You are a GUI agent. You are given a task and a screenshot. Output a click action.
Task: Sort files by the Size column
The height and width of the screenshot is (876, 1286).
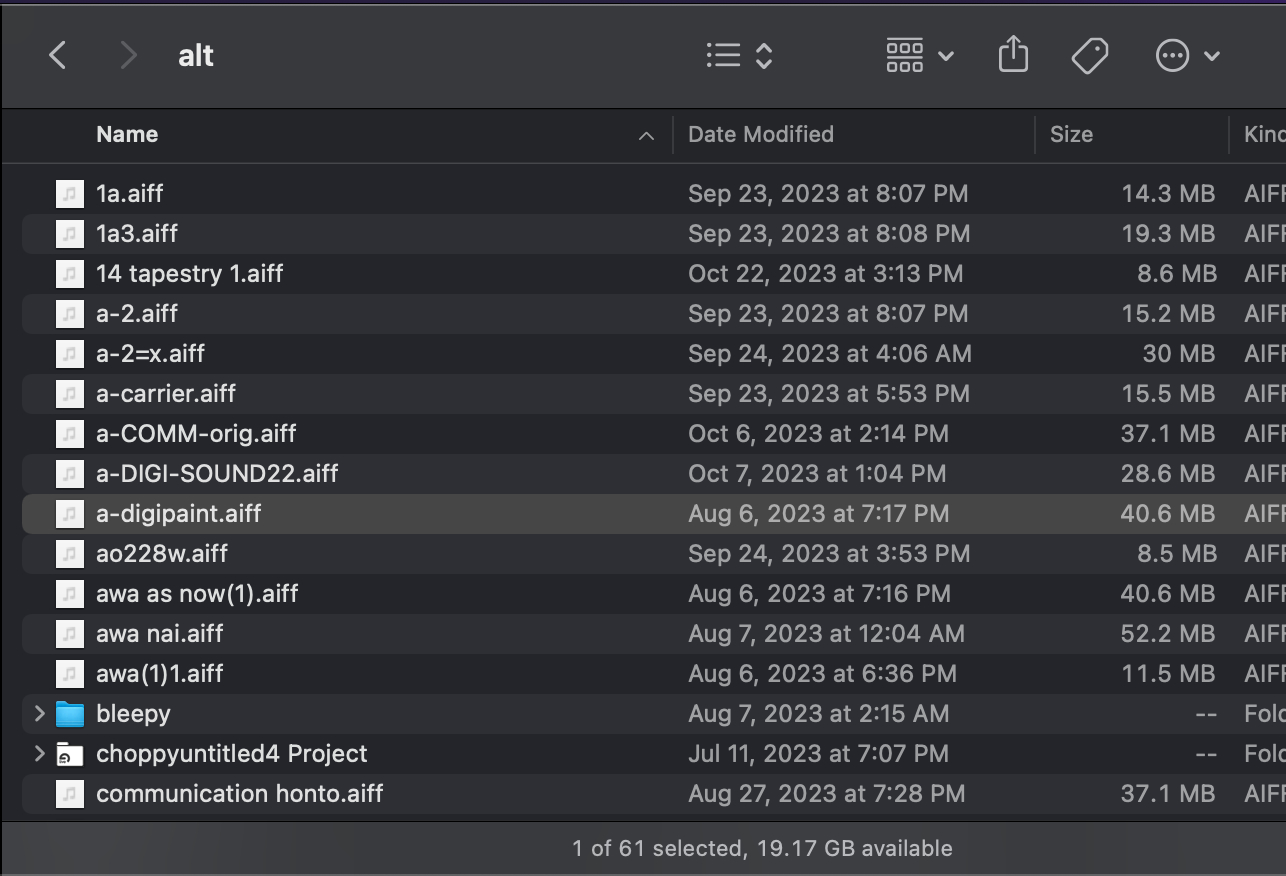[x=1071, y=135]
